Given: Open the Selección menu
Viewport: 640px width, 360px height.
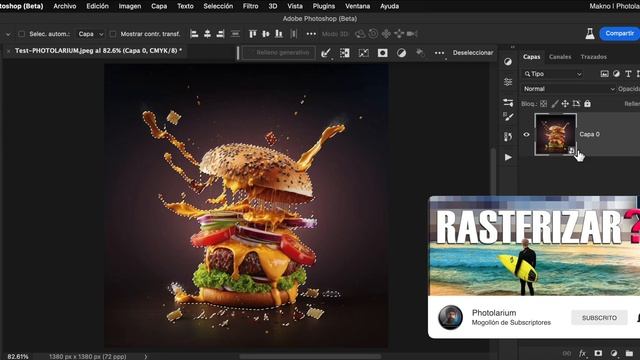Looking at the screenshot, I should tap(218, 6).
